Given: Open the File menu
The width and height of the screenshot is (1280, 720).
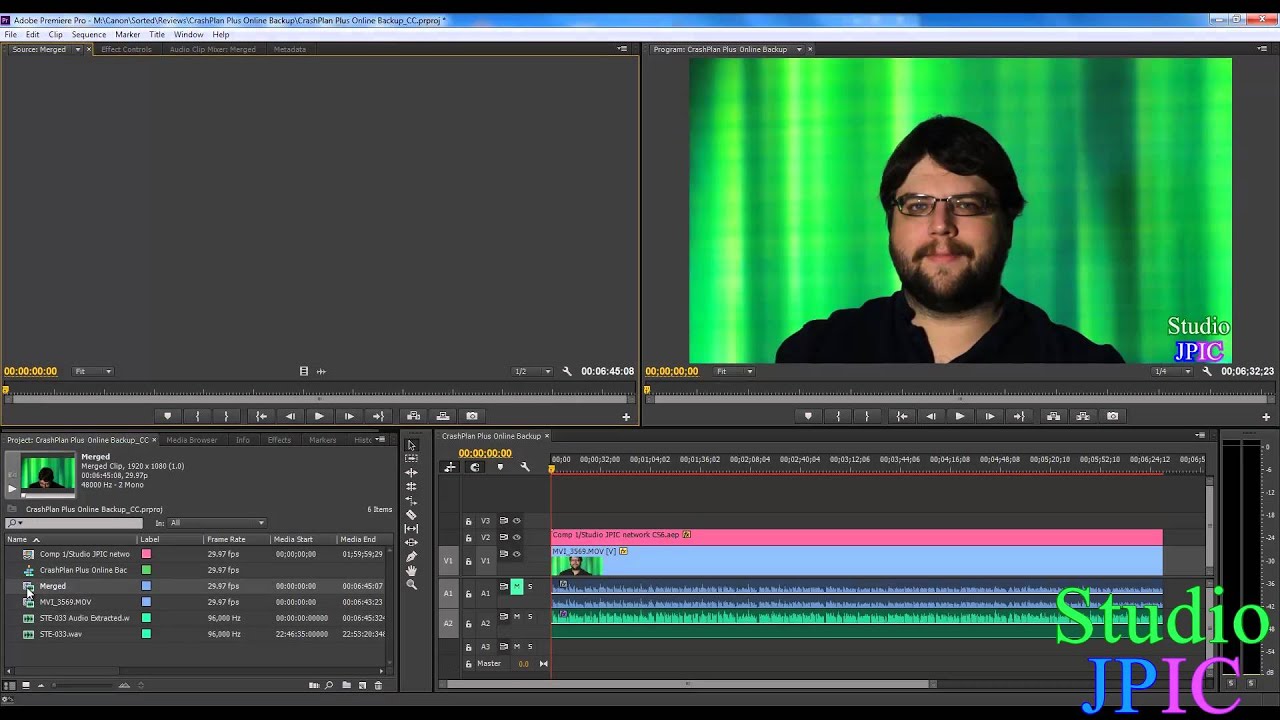Looking at the screenshot, I should tap(10, 34).
